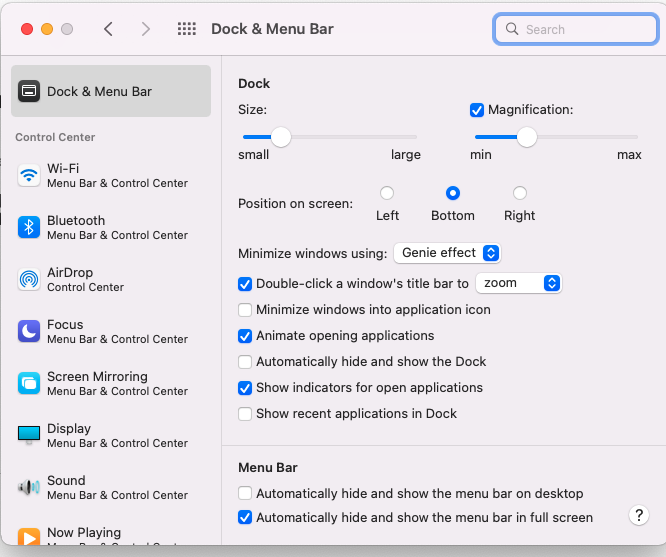Viewport: 666px width, 557px height.
Task: Select the Left dock position radio button
Action: (387, 193)
